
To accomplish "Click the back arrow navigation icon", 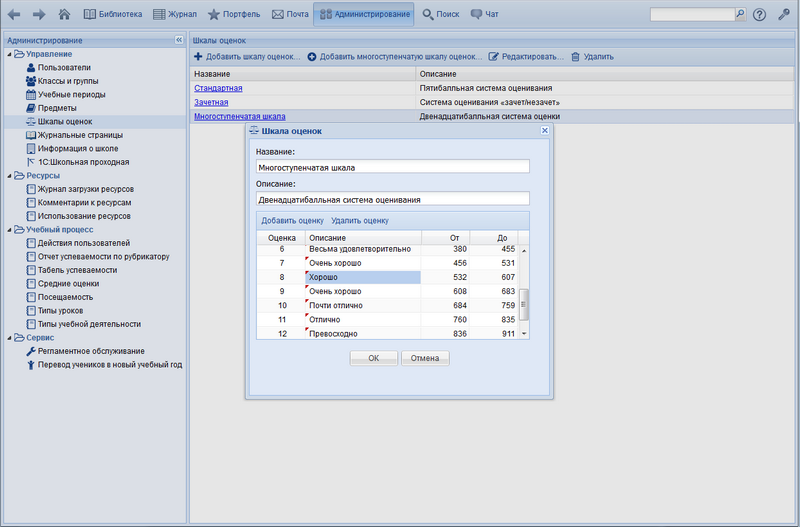I will coord(14,14).
